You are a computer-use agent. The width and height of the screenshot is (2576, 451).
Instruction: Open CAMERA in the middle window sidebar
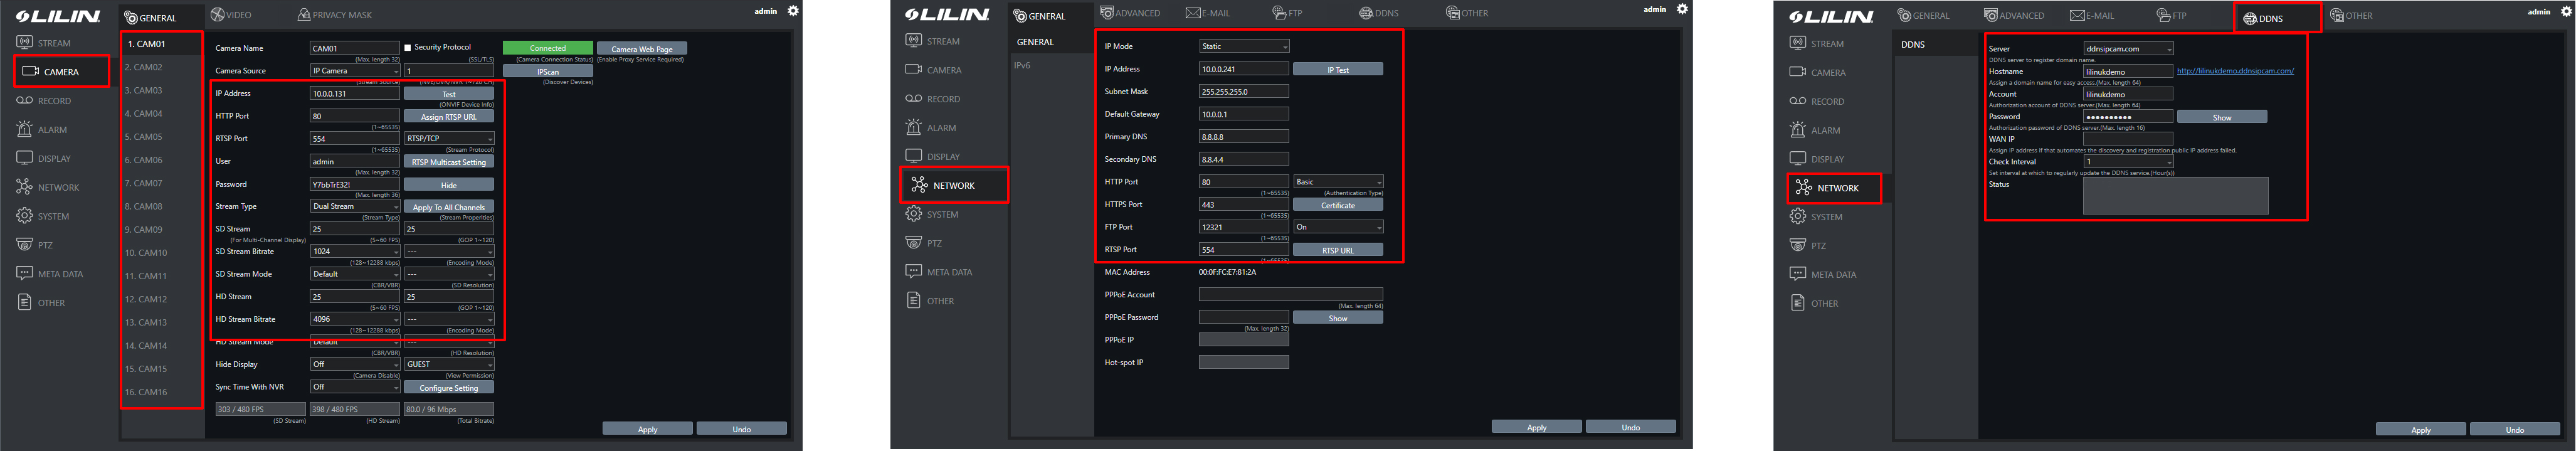(x=934, y=70)
